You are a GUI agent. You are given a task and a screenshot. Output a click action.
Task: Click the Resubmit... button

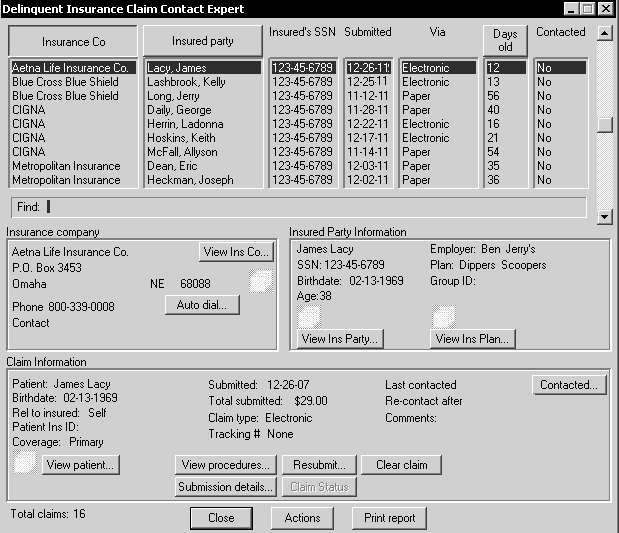tap(319, 465)
